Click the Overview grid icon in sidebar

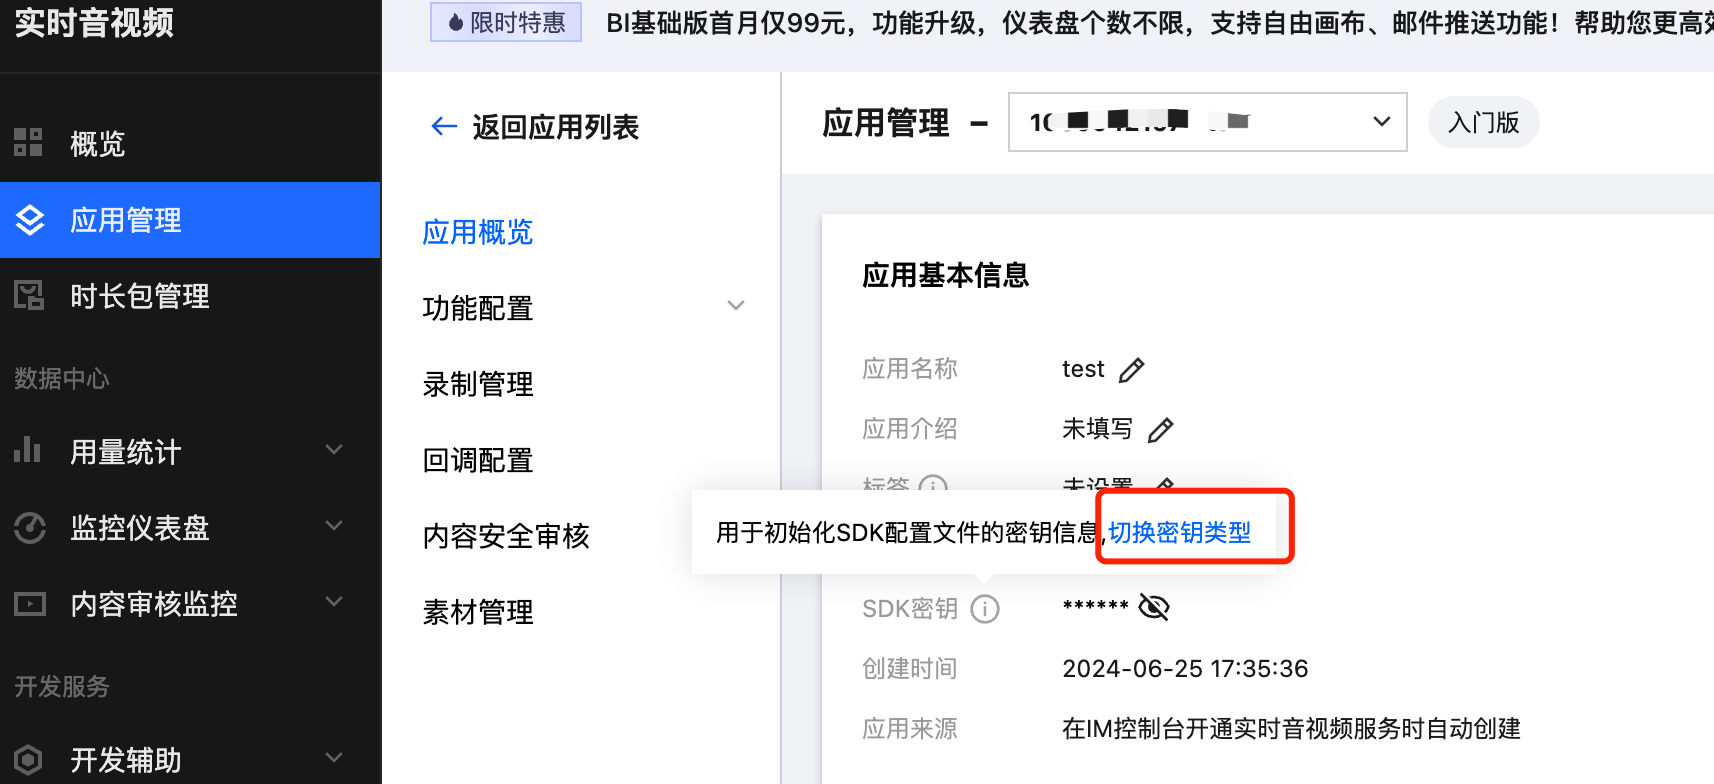click(x=28, y=143)
